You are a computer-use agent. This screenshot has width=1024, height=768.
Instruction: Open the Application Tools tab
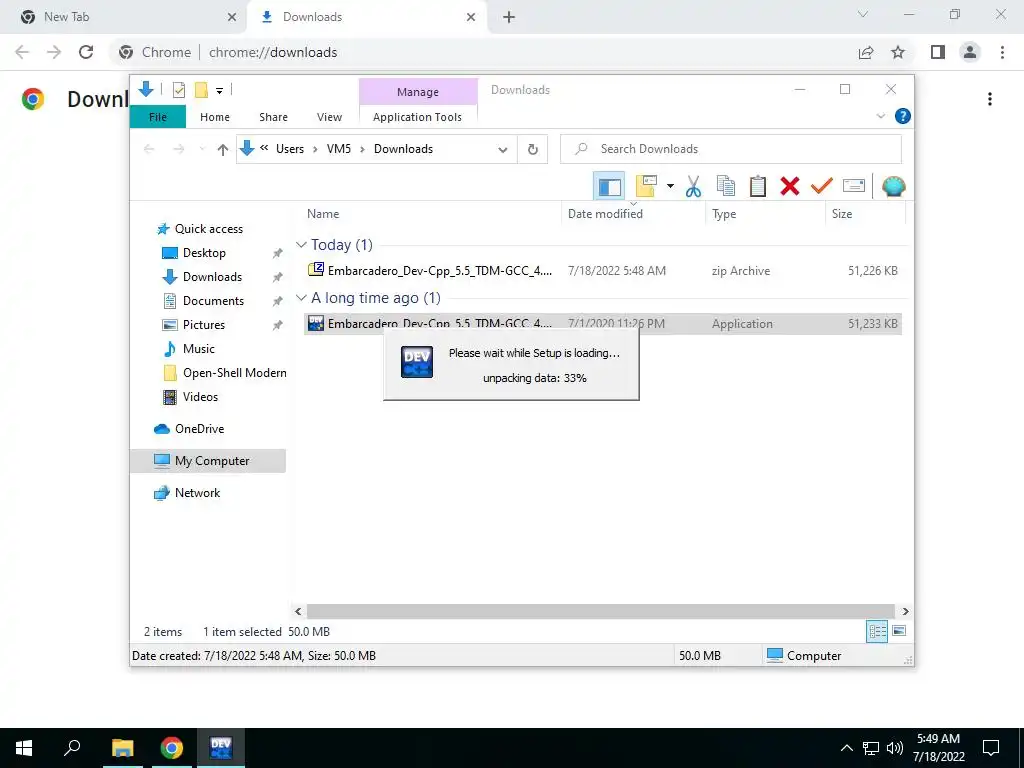[417, 117]
